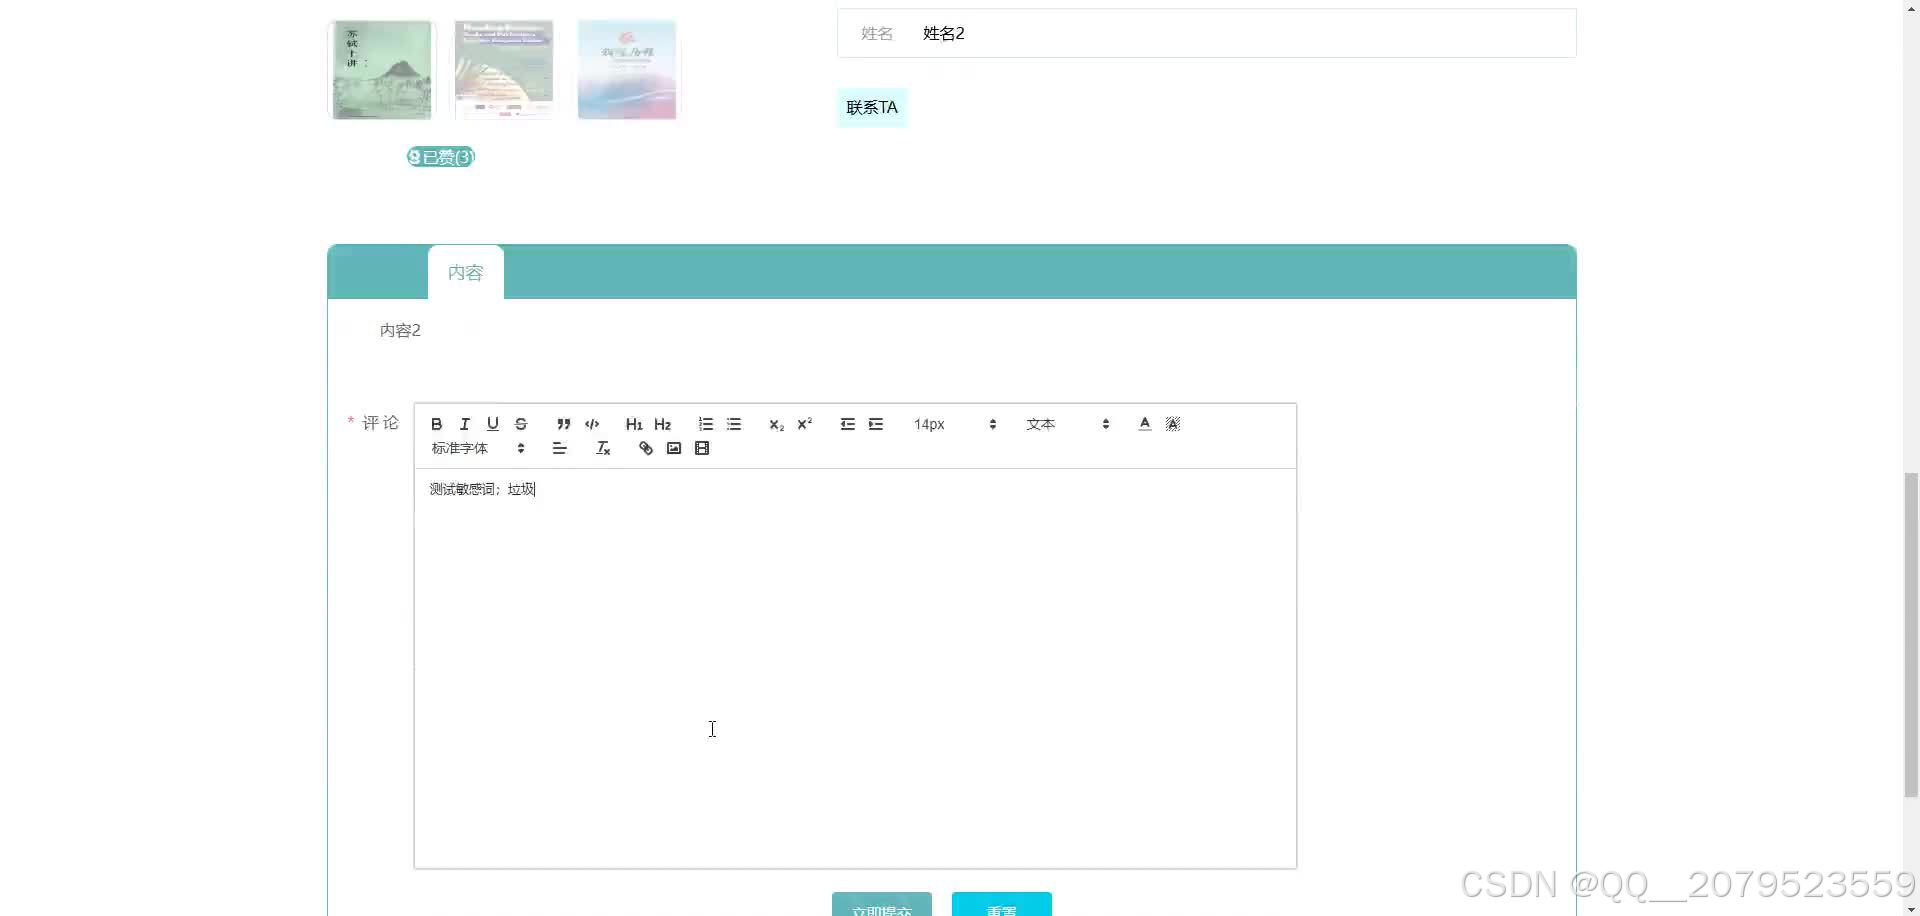
Task: Insert a code block in the comment
Action: click(x=591, y=424)
